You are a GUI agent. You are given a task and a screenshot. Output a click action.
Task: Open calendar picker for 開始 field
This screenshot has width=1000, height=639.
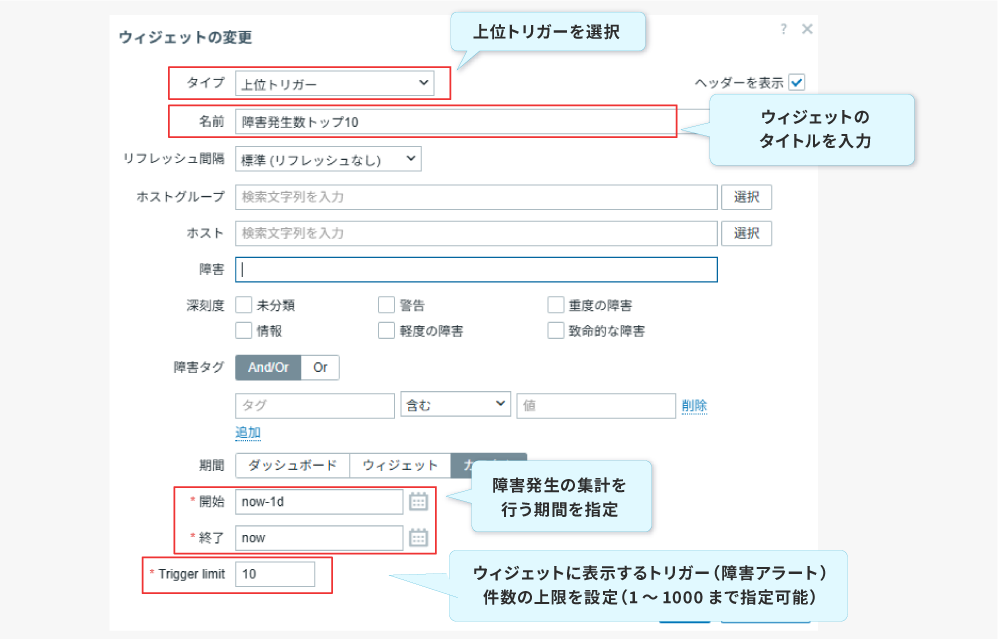click(418, 502)
